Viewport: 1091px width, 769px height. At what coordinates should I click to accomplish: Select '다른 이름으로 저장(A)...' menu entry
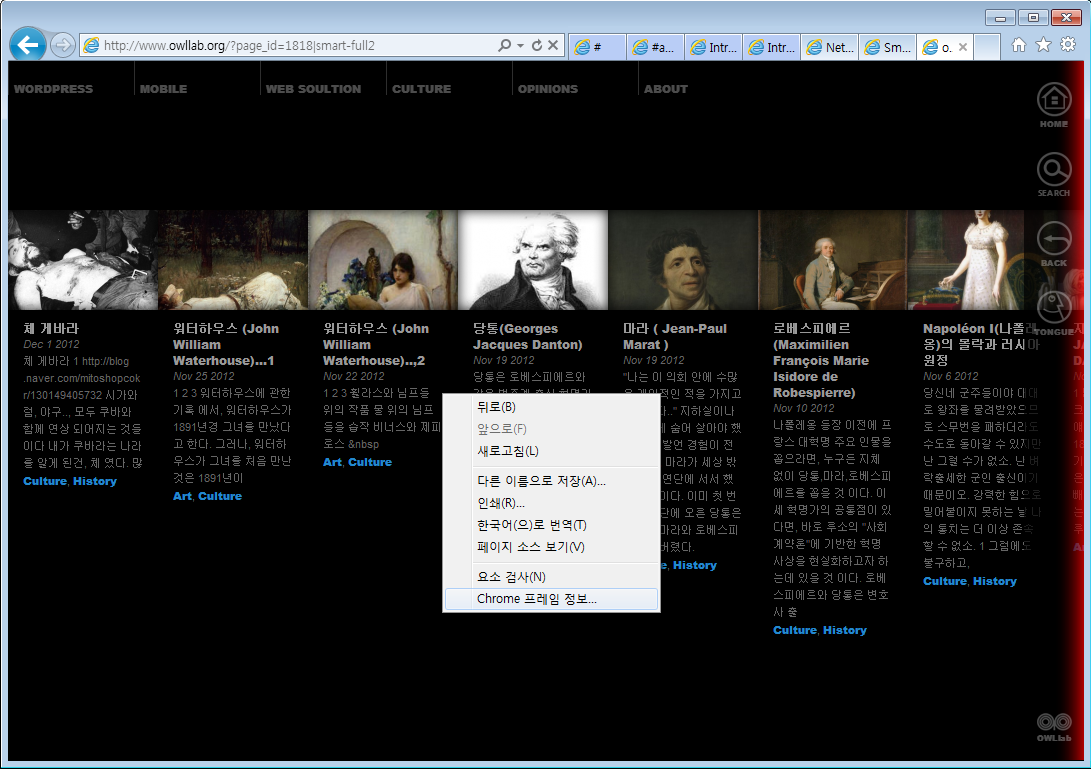551,481
